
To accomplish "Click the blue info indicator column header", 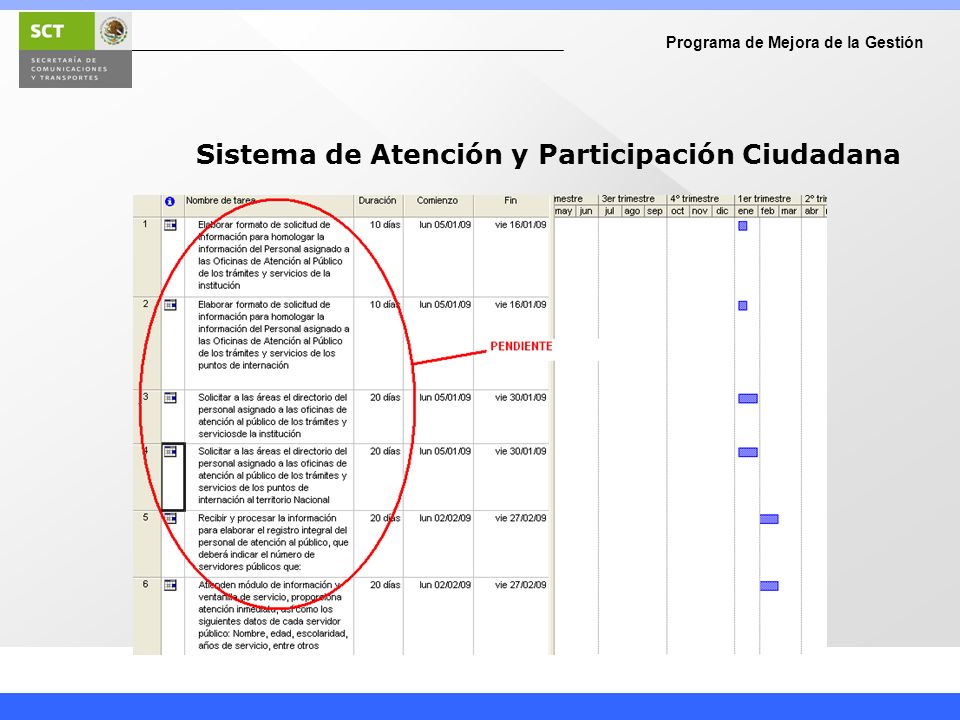I will [170, 201].
